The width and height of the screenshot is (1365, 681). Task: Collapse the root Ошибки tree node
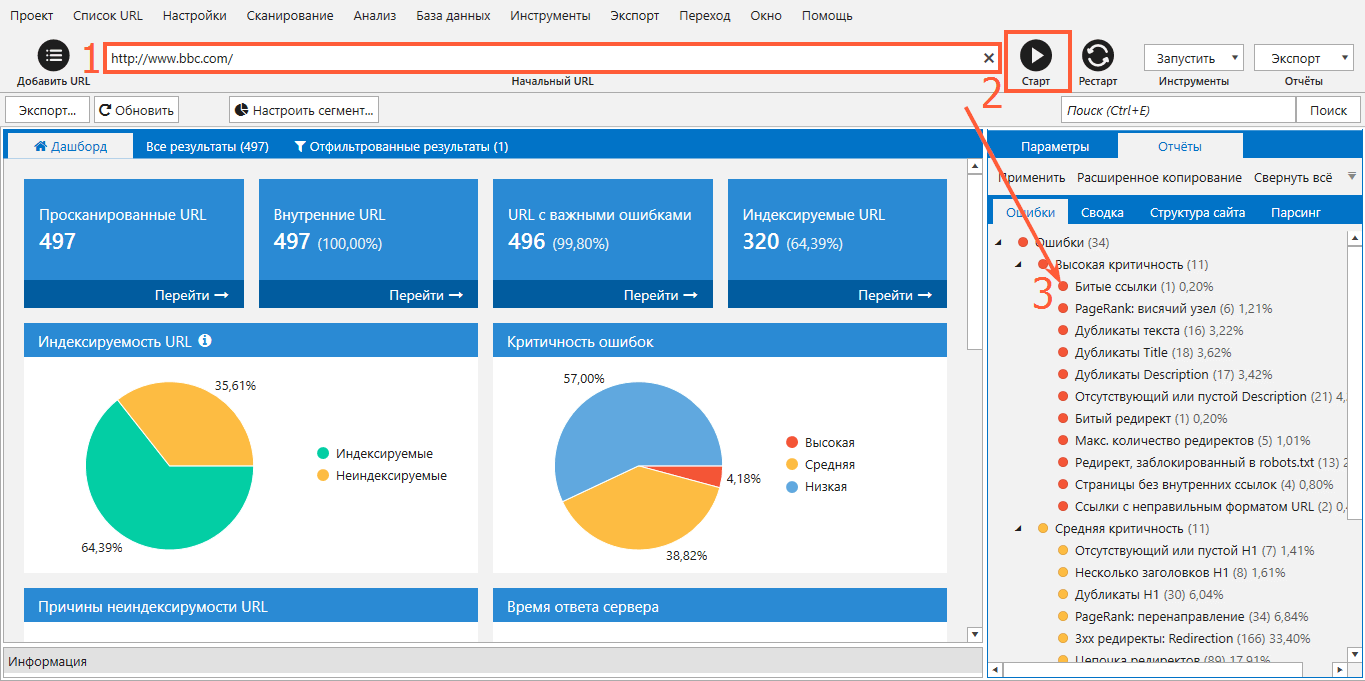(998, 243)
